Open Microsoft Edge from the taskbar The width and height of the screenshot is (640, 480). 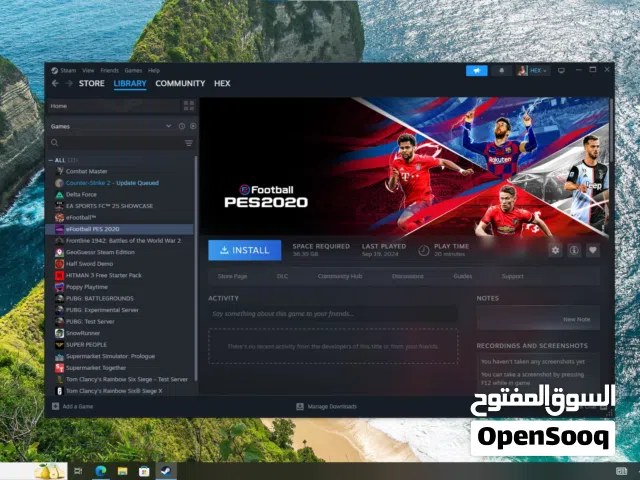tap(100, 471)
